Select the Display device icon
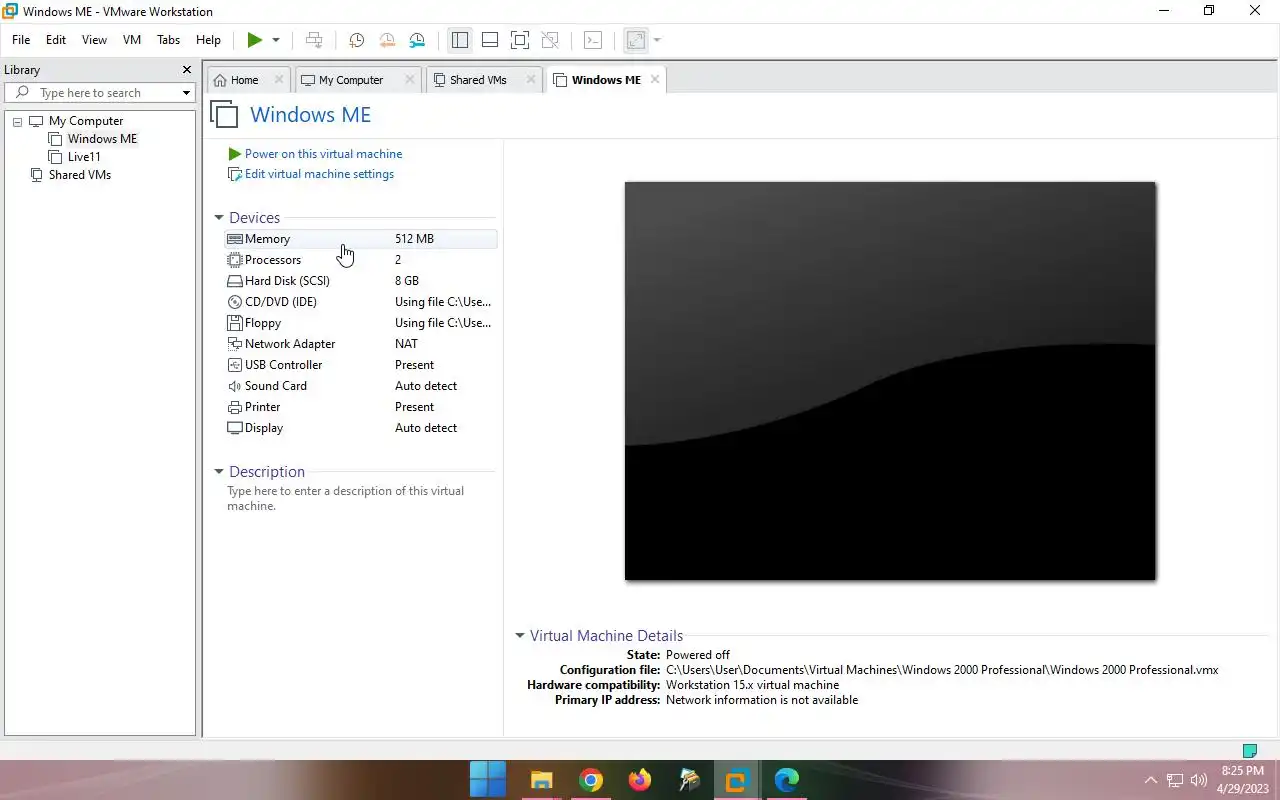 [x=235, y=428]
